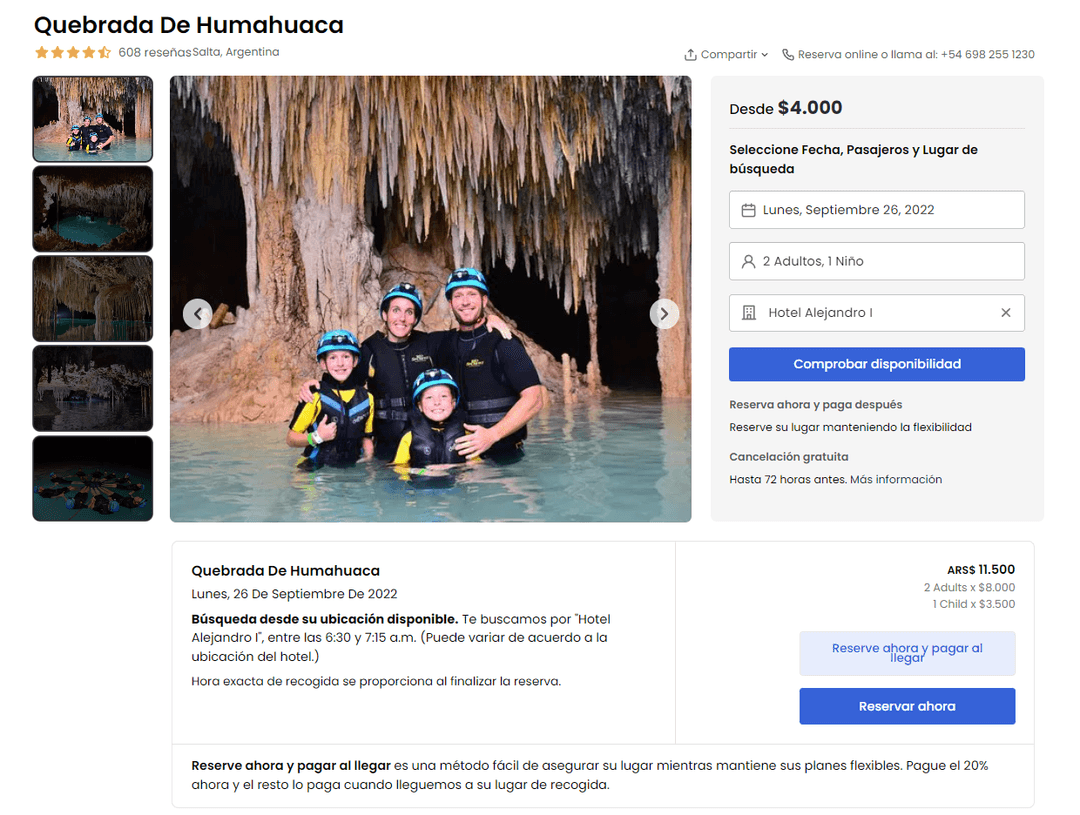
Task: Click the building icon in hotel field
Action: tap(749, 313)
